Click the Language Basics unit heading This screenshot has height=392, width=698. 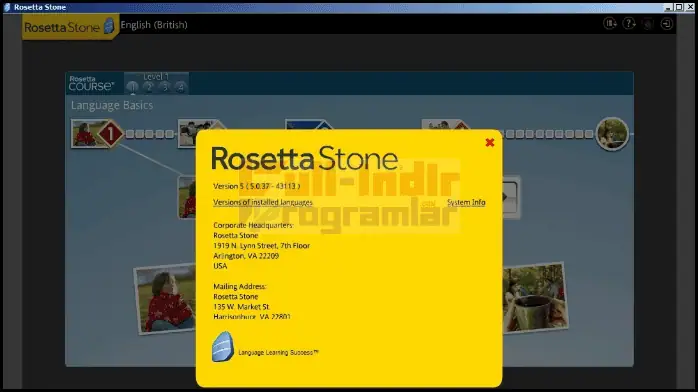[x=112, y=105]
